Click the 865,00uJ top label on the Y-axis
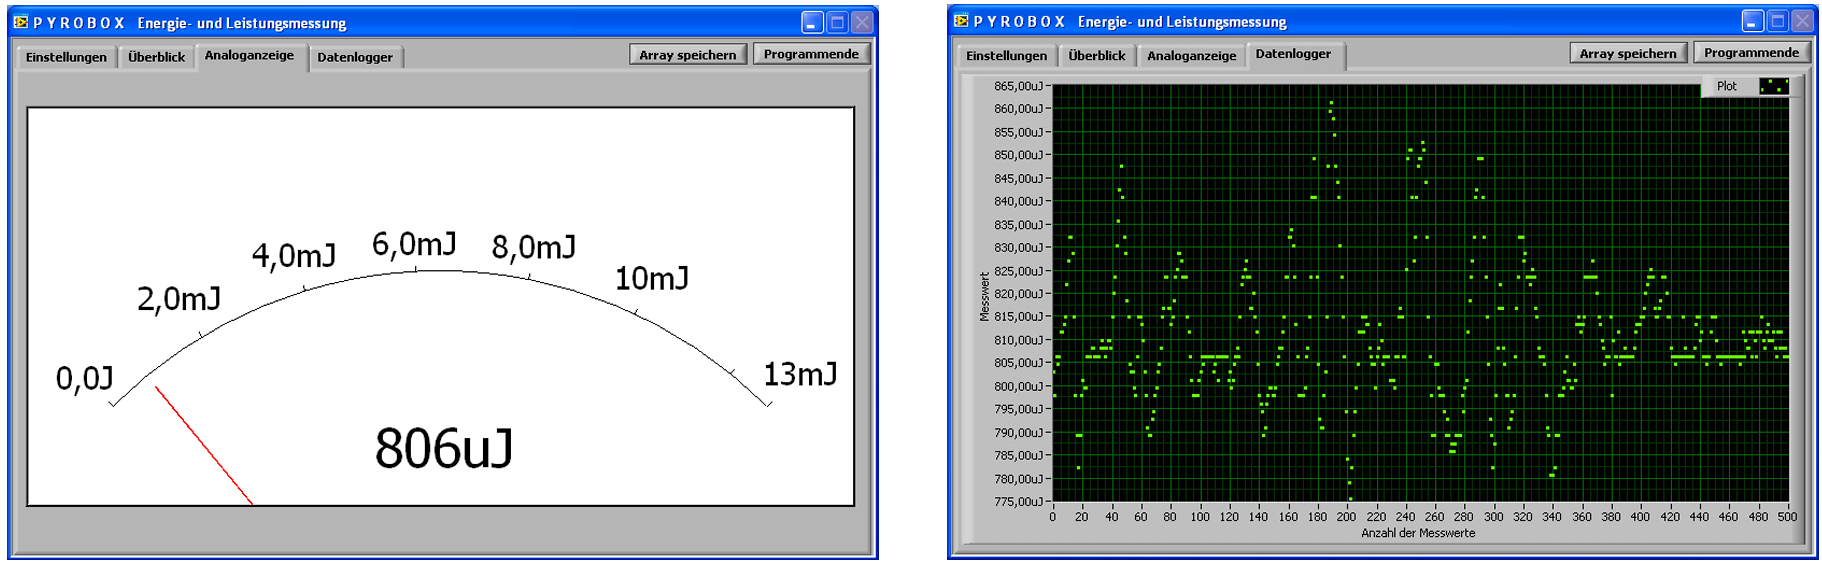 pos(1018,87)
